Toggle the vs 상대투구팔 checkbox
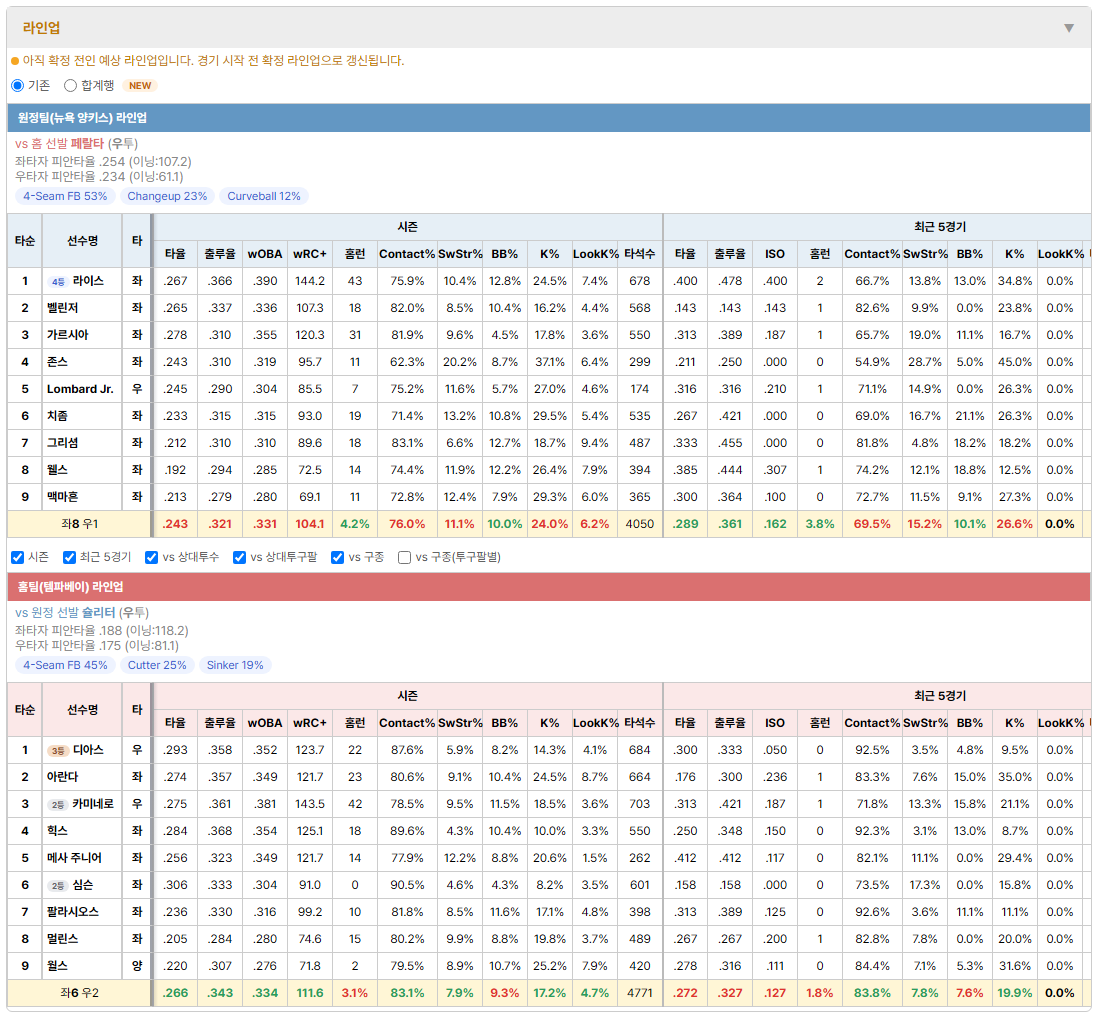Image resolution: width=1098 pixels, height=1018 pixels. [239, 557]
